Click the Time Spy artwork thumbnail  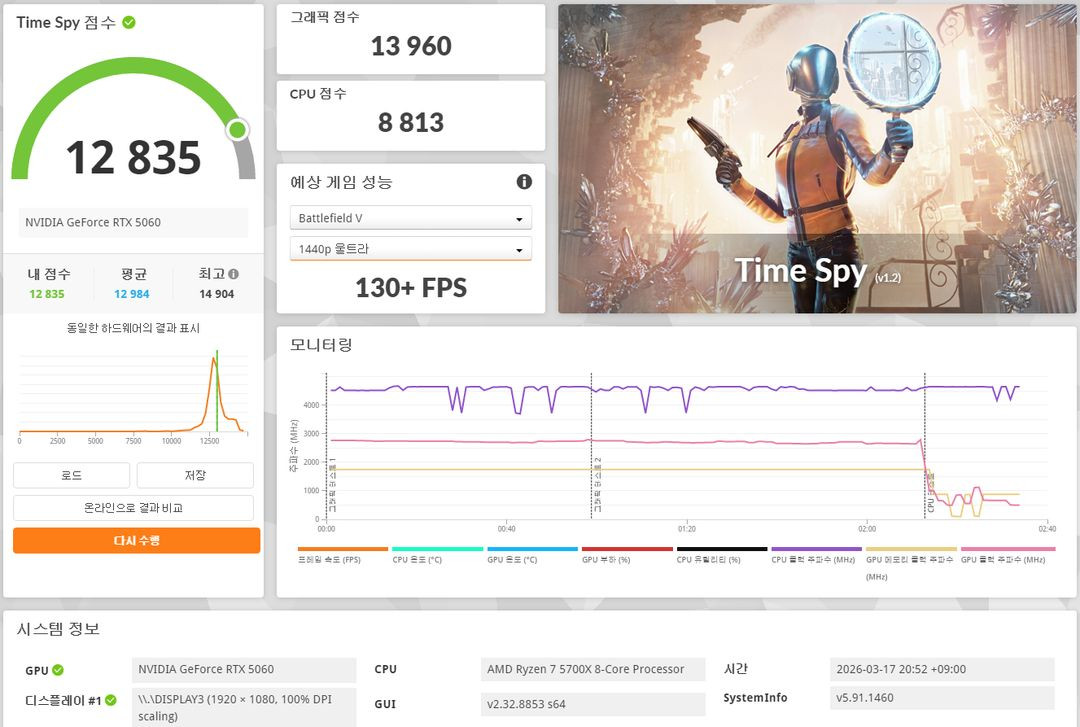tap(815, 155)
